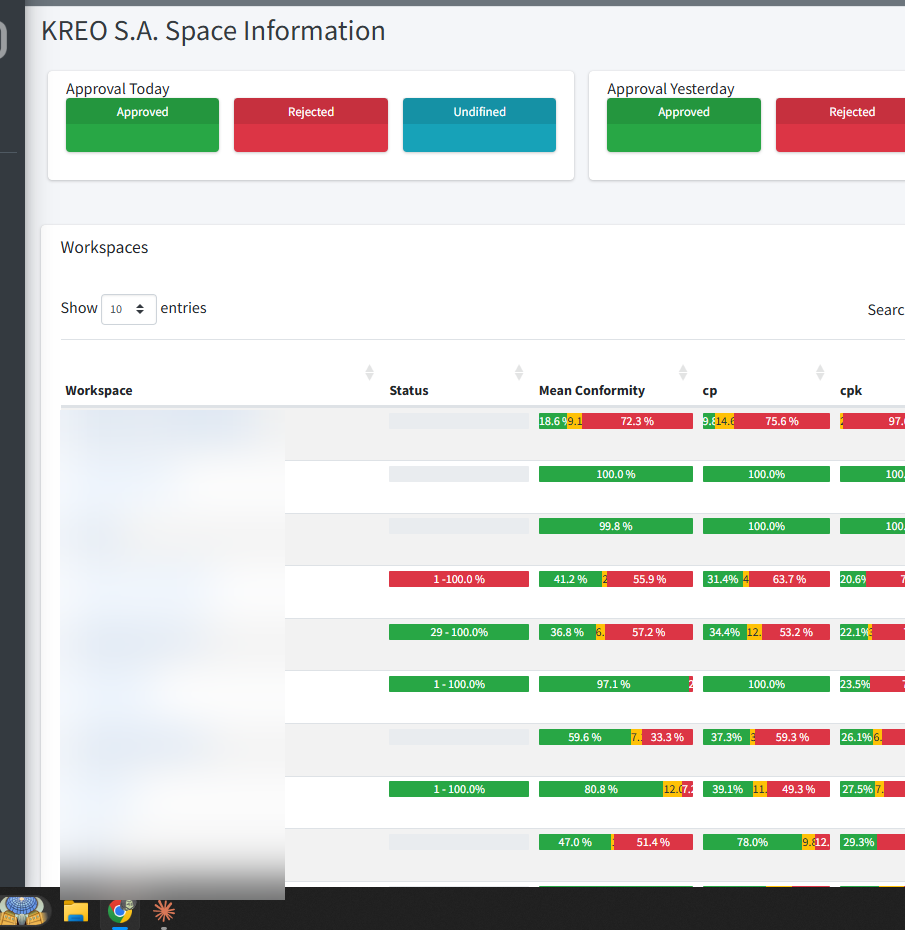This screenshot has width=905, height=930.
Task: Click the cpk column header
Action: point(850,391)
